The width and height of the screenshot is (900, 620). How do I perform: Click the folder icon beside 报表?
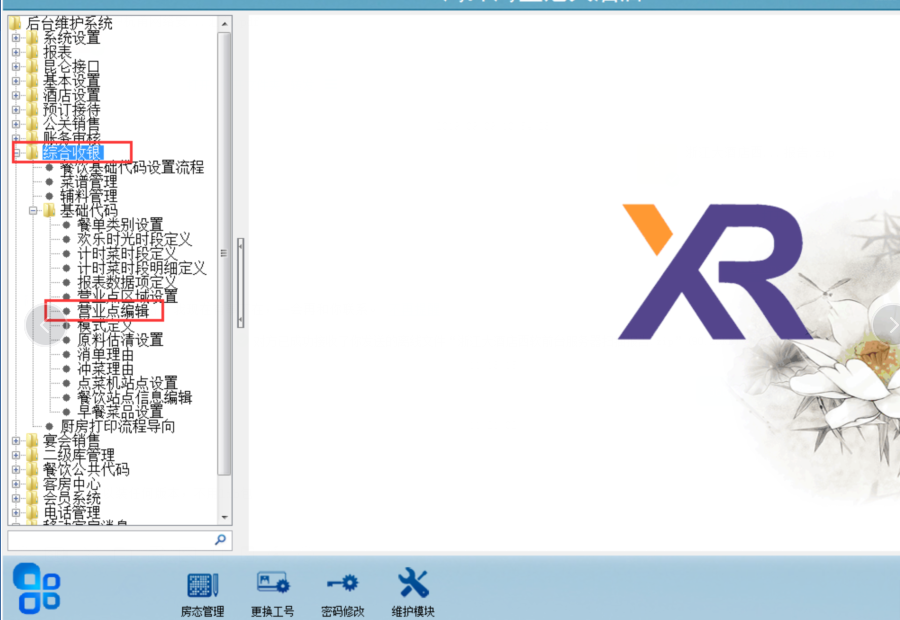tap(33, 52)
